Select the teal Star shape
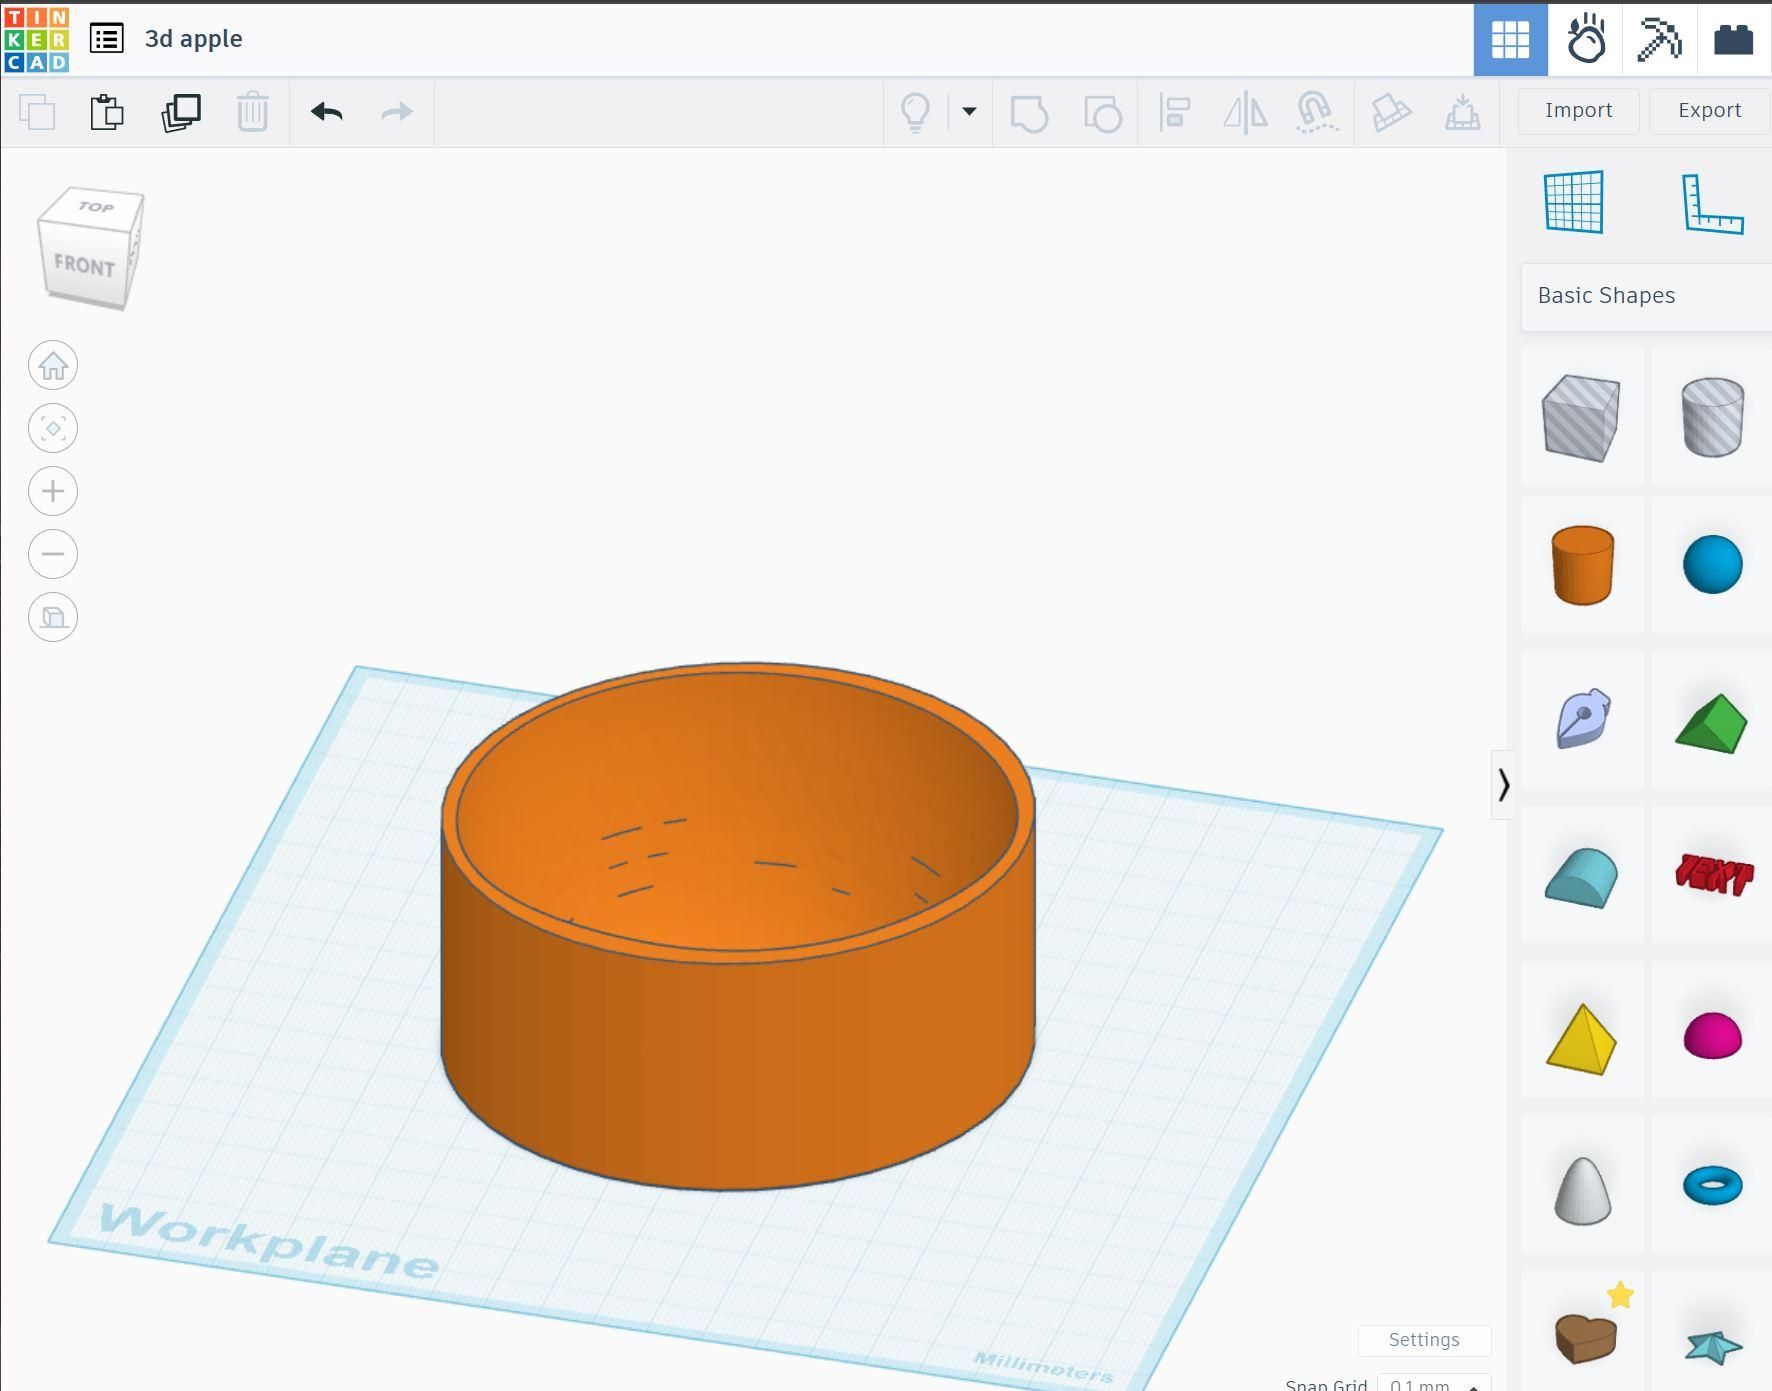 tap(1712, 1346)
